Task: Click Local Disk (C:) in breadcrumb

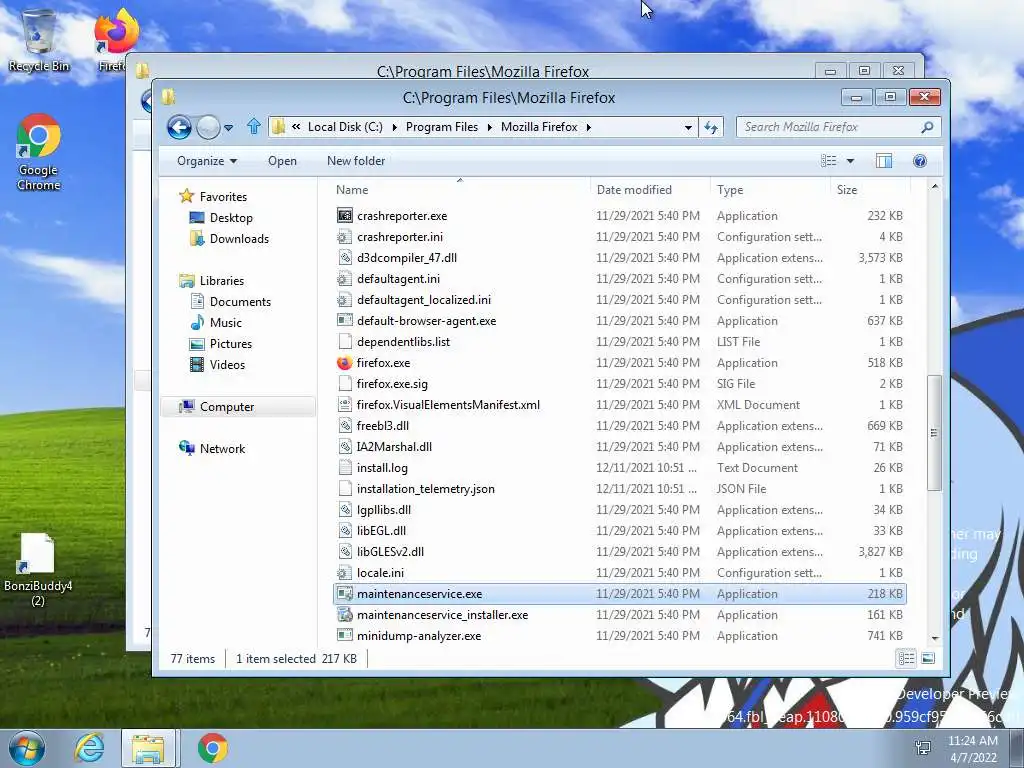Action: click(345, 127)
